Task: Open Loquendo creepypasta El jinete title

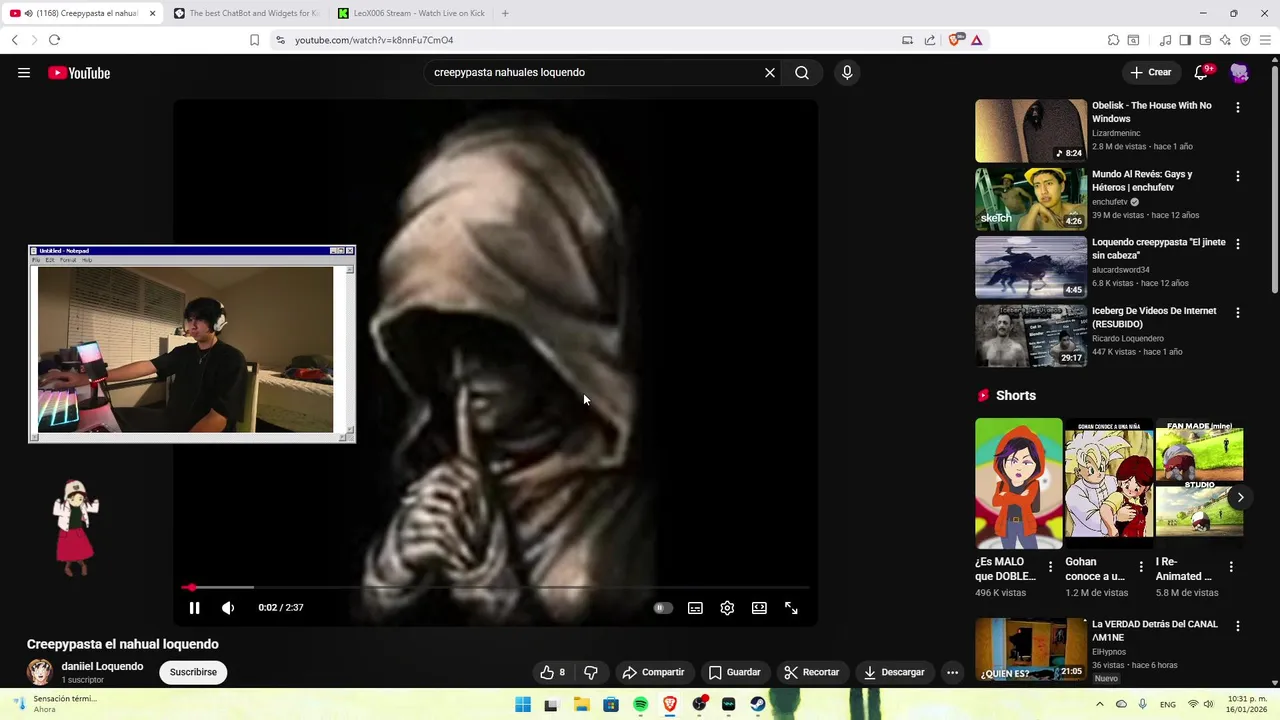Action: pos(1158,249)
